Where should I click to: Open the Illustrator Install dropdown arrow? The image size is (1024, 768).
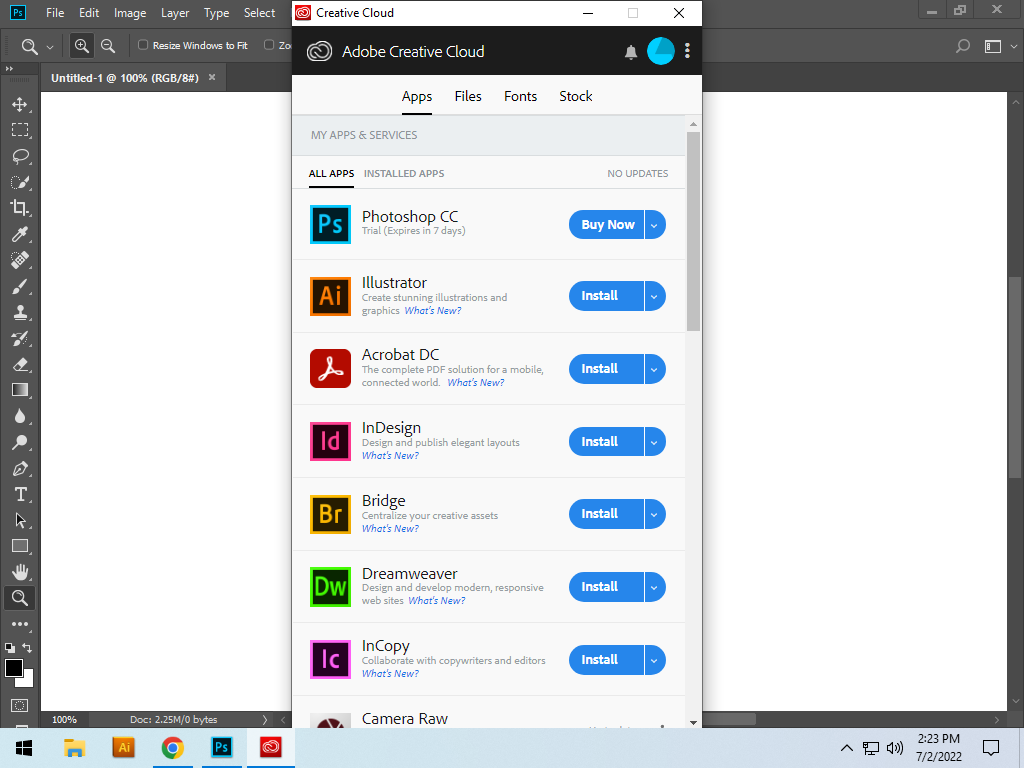tap(655, 296)
